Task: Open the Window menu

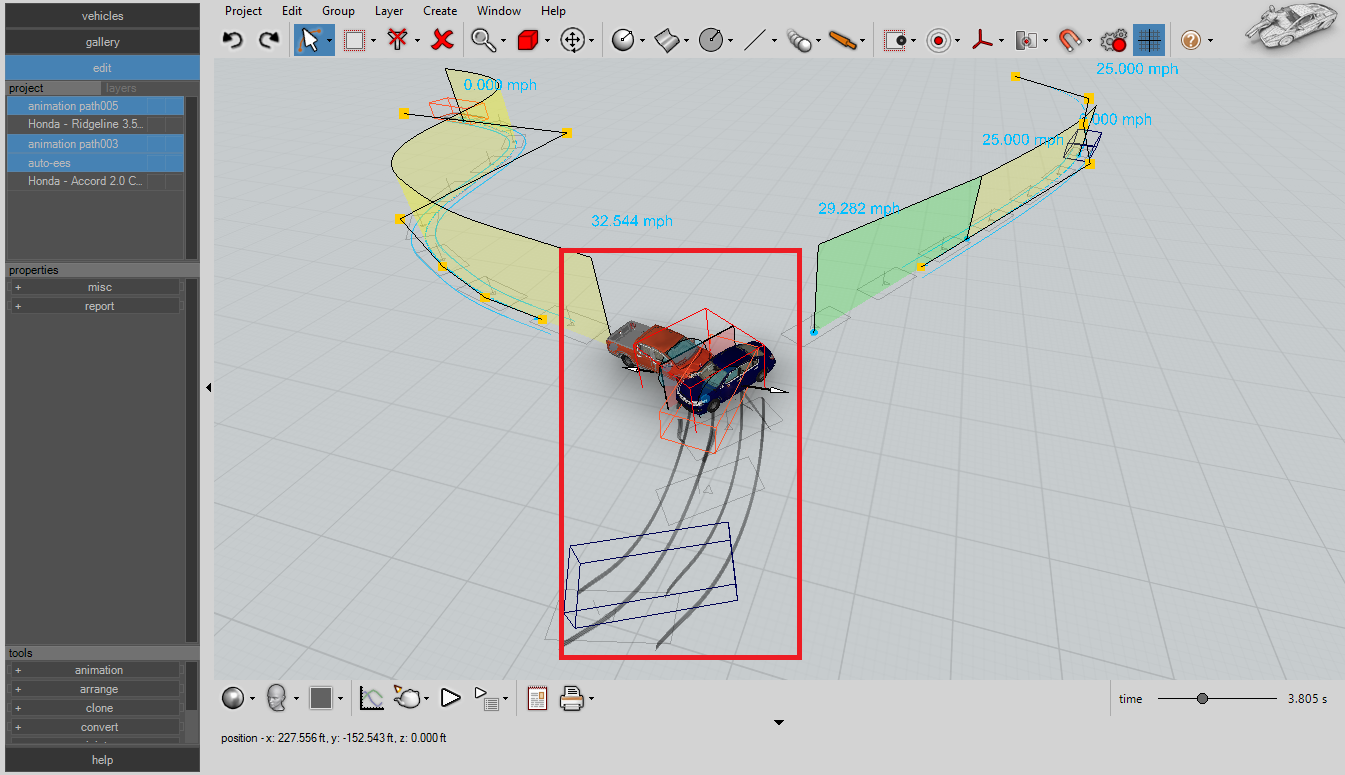Action: point(499,11)
